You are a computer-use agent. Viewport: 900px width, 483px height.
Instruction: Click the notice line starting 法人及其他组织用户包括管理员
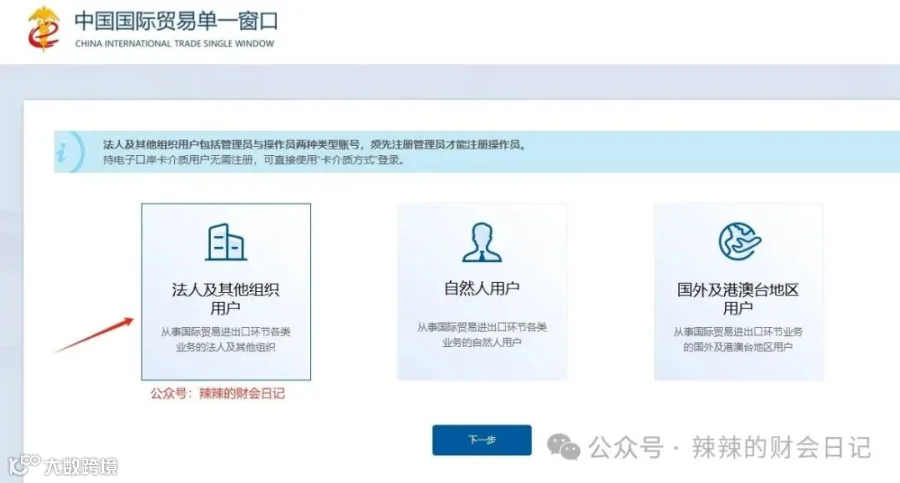click(315, 144)
